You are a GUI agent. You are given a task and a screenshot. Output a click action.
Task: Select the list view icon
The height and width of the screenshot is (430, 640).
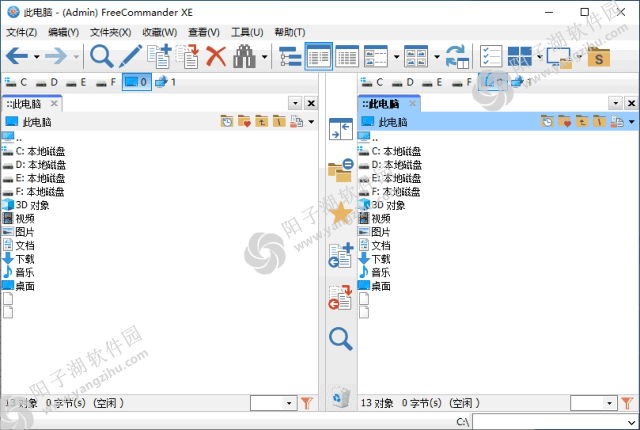347,56
